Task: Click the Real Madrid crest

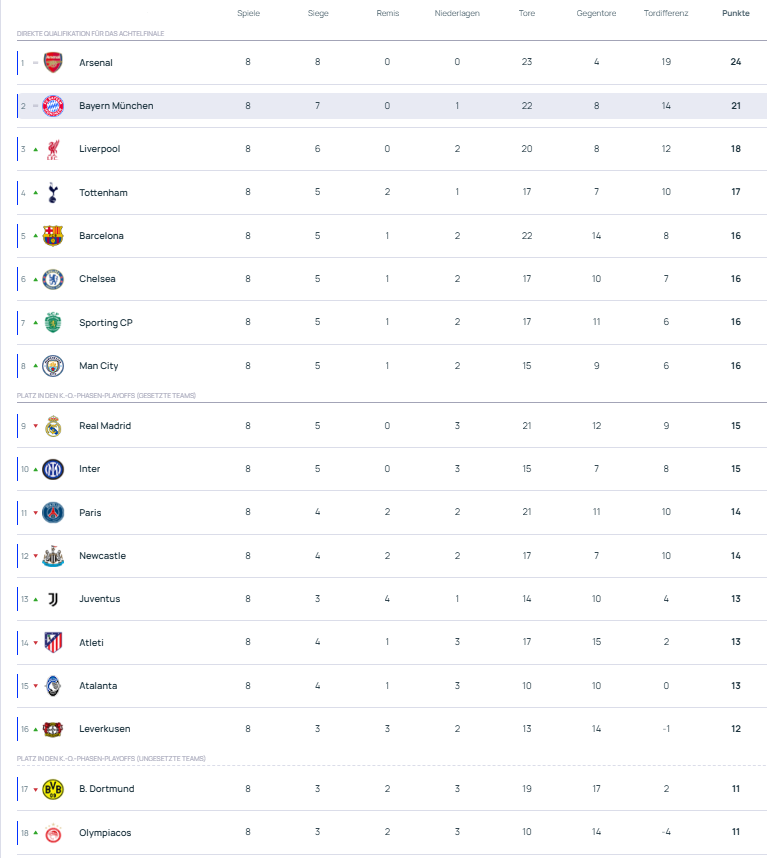Action: pyautogui.click(x=53, y=426)
